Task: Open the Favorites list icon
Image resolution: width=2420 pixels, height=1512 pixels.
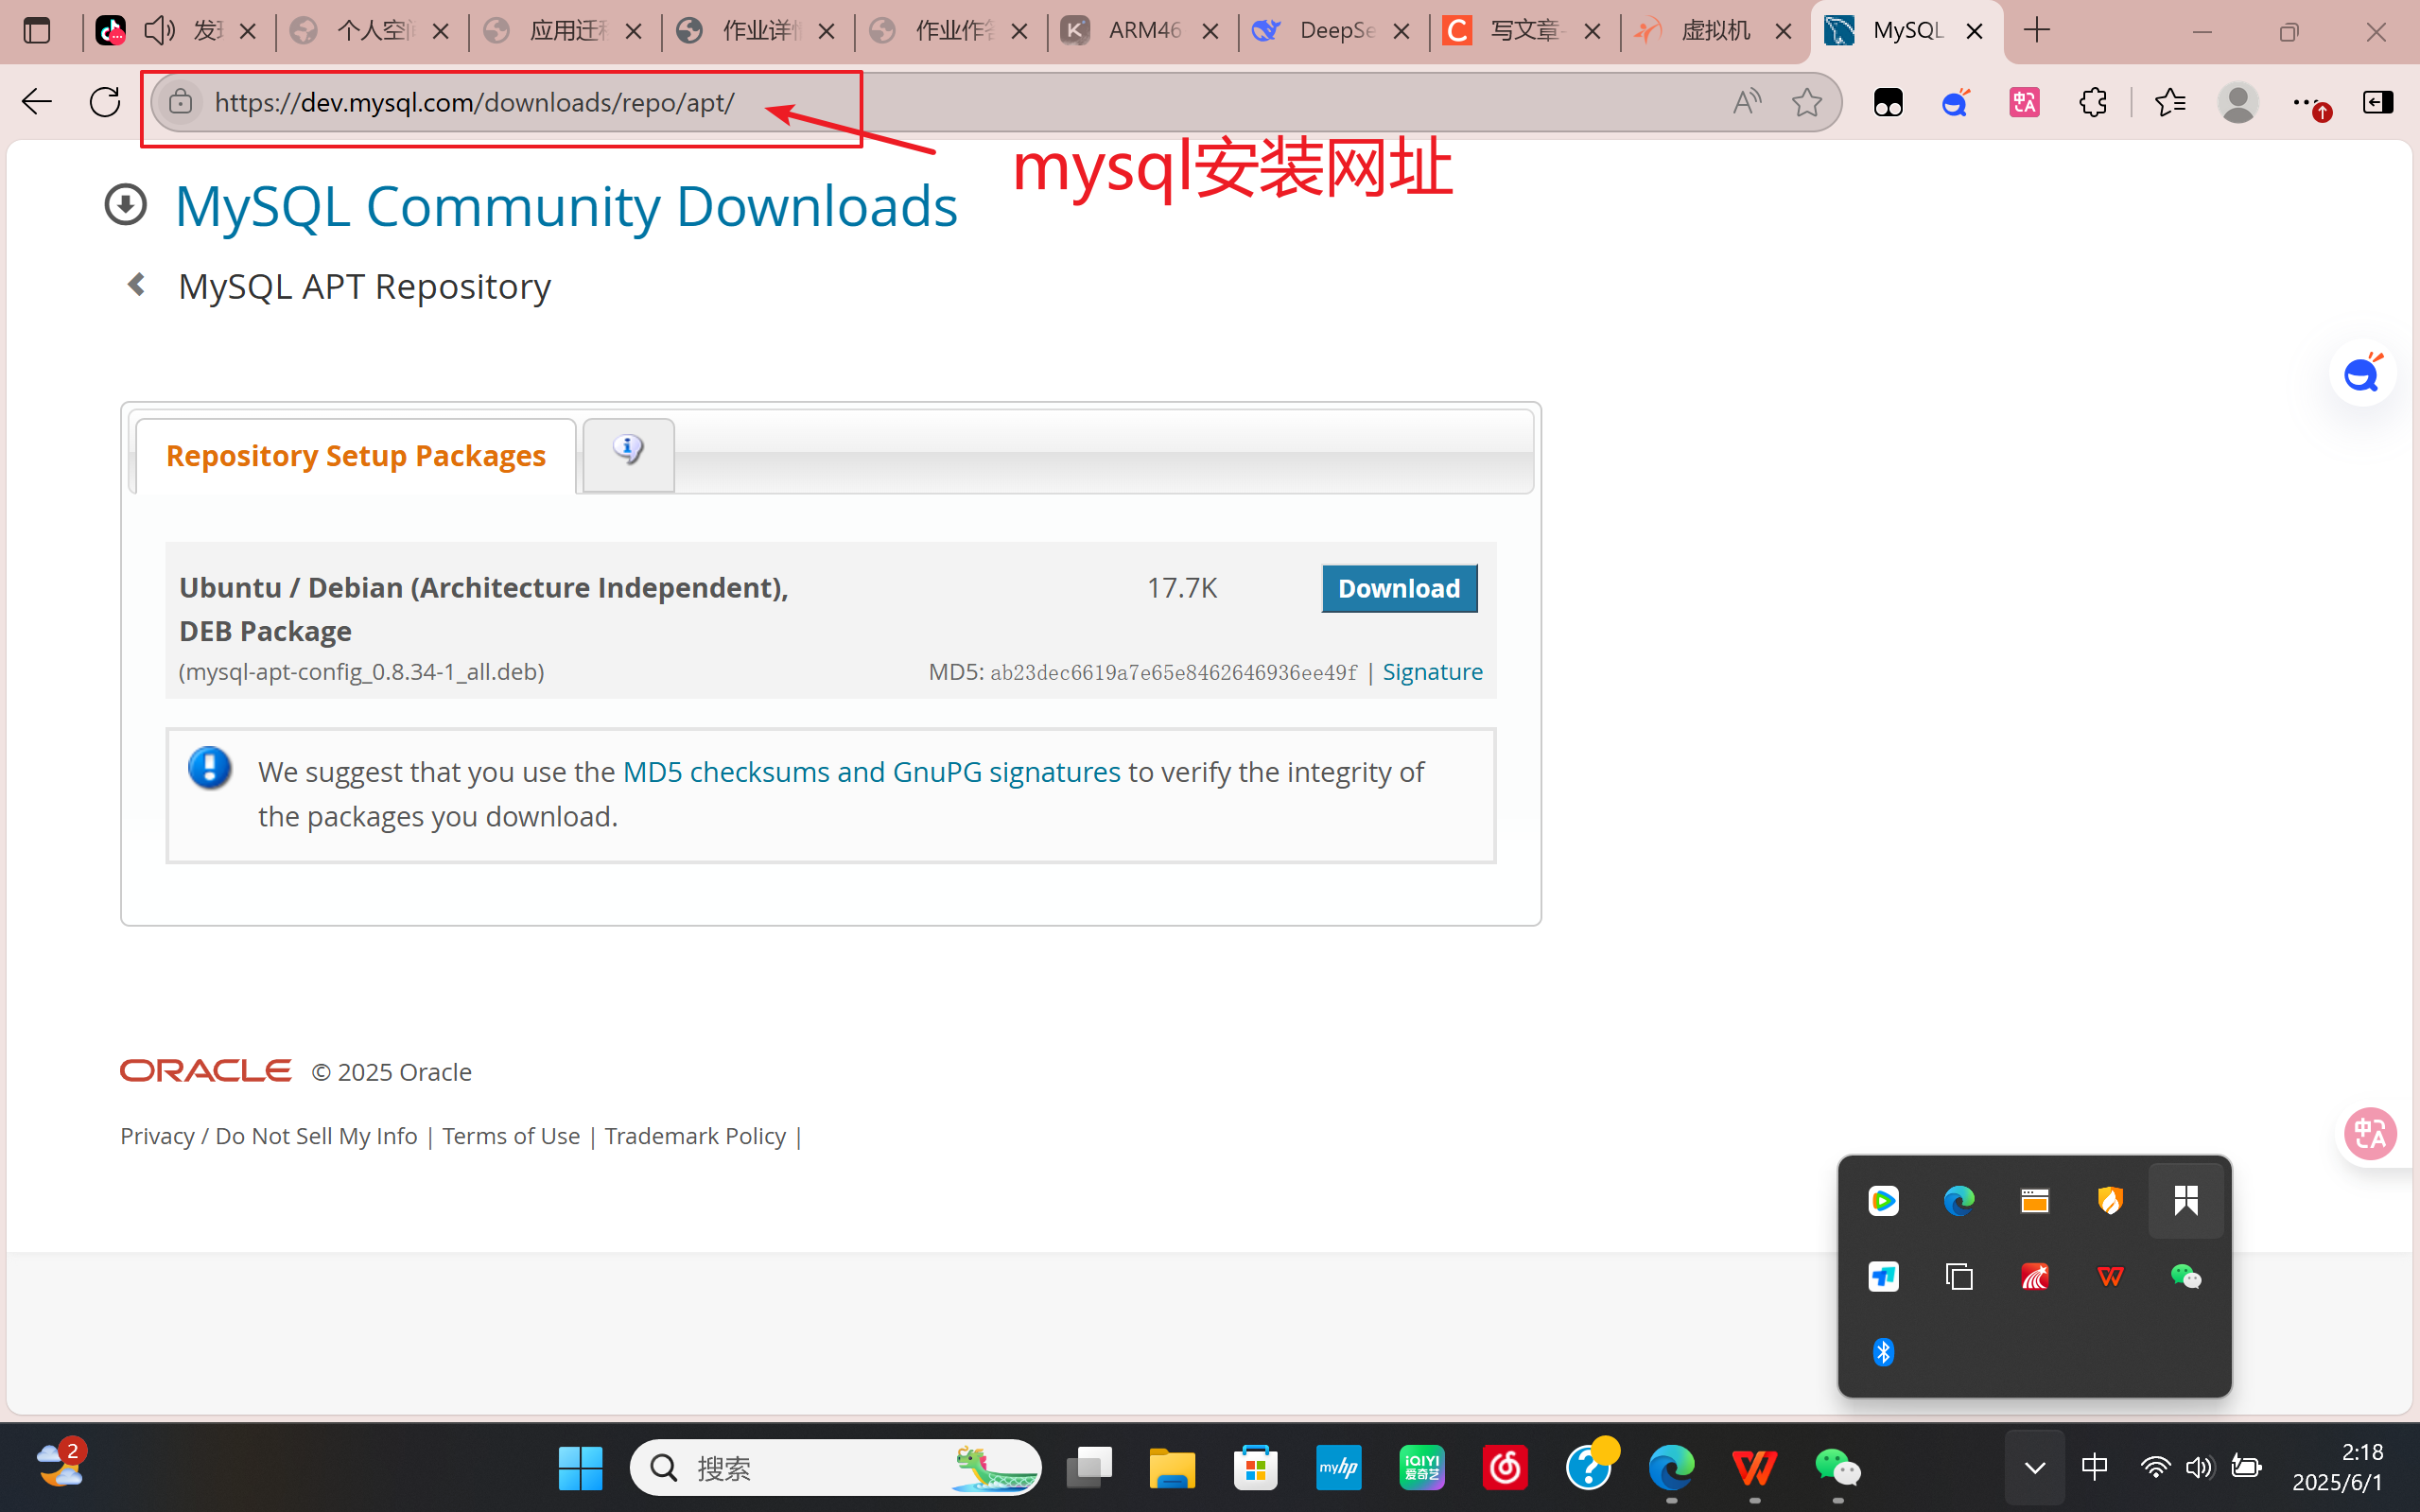Action: [x=2169, y=102]
